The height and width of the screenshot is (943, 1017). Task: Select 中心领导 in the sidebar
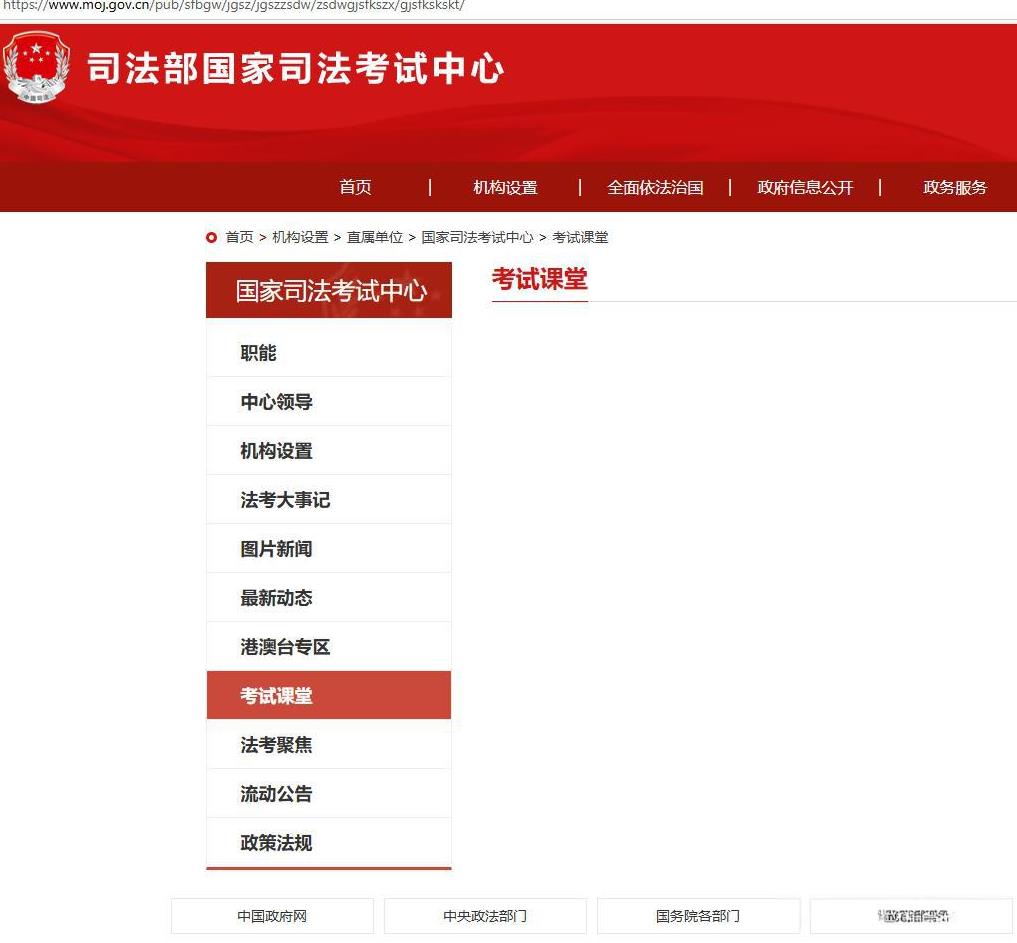click(x=329, y=402)
